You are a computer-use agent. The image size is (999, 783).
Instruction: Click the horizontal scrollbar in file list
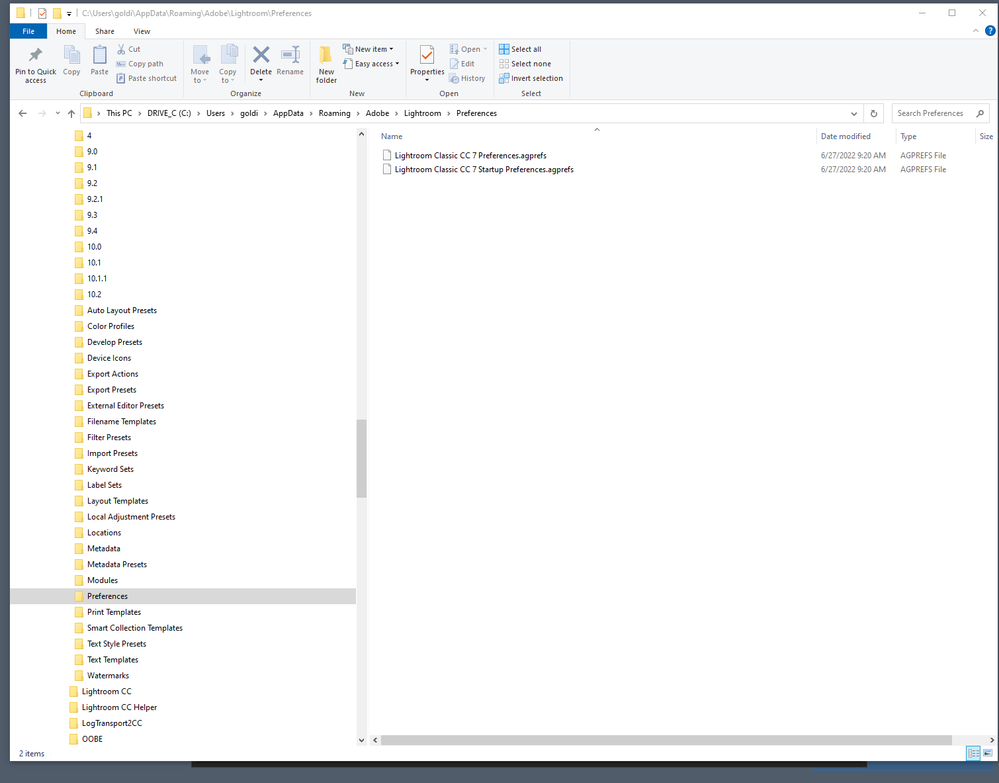[x=666, y=740]
